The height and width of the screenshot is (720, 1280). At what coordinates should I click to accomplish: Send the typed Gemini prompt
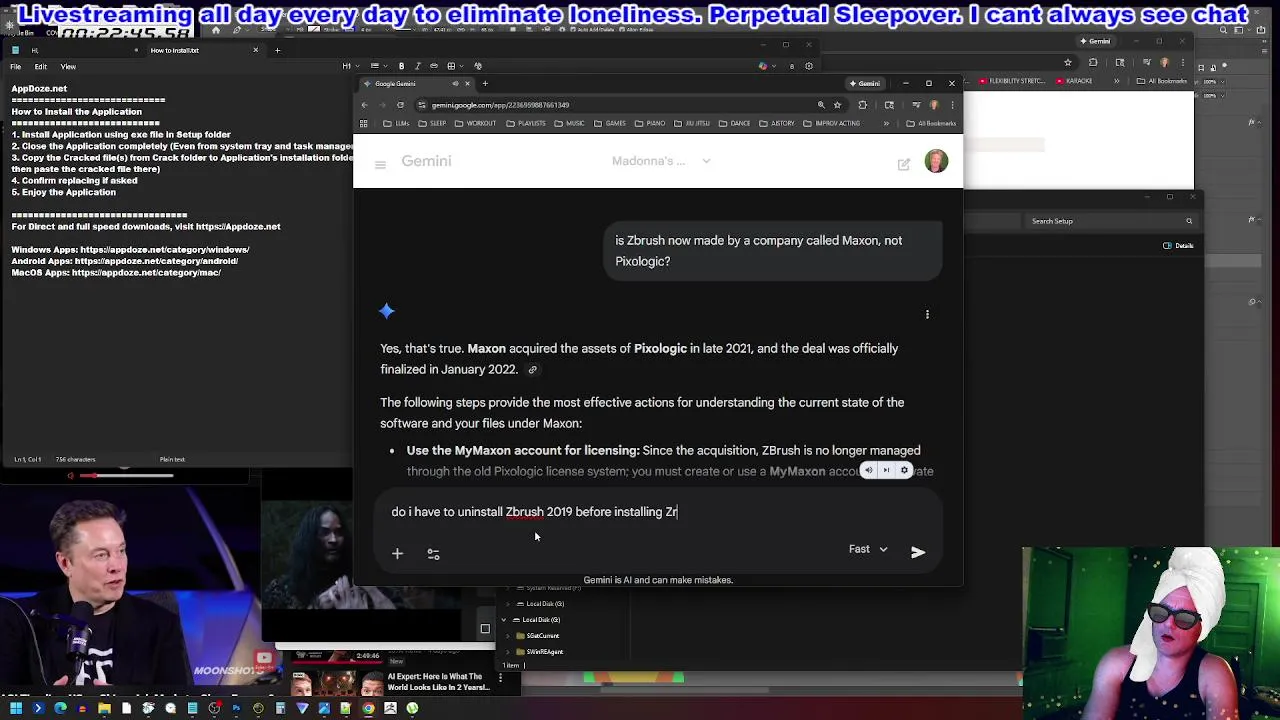(x=918, y=552)
